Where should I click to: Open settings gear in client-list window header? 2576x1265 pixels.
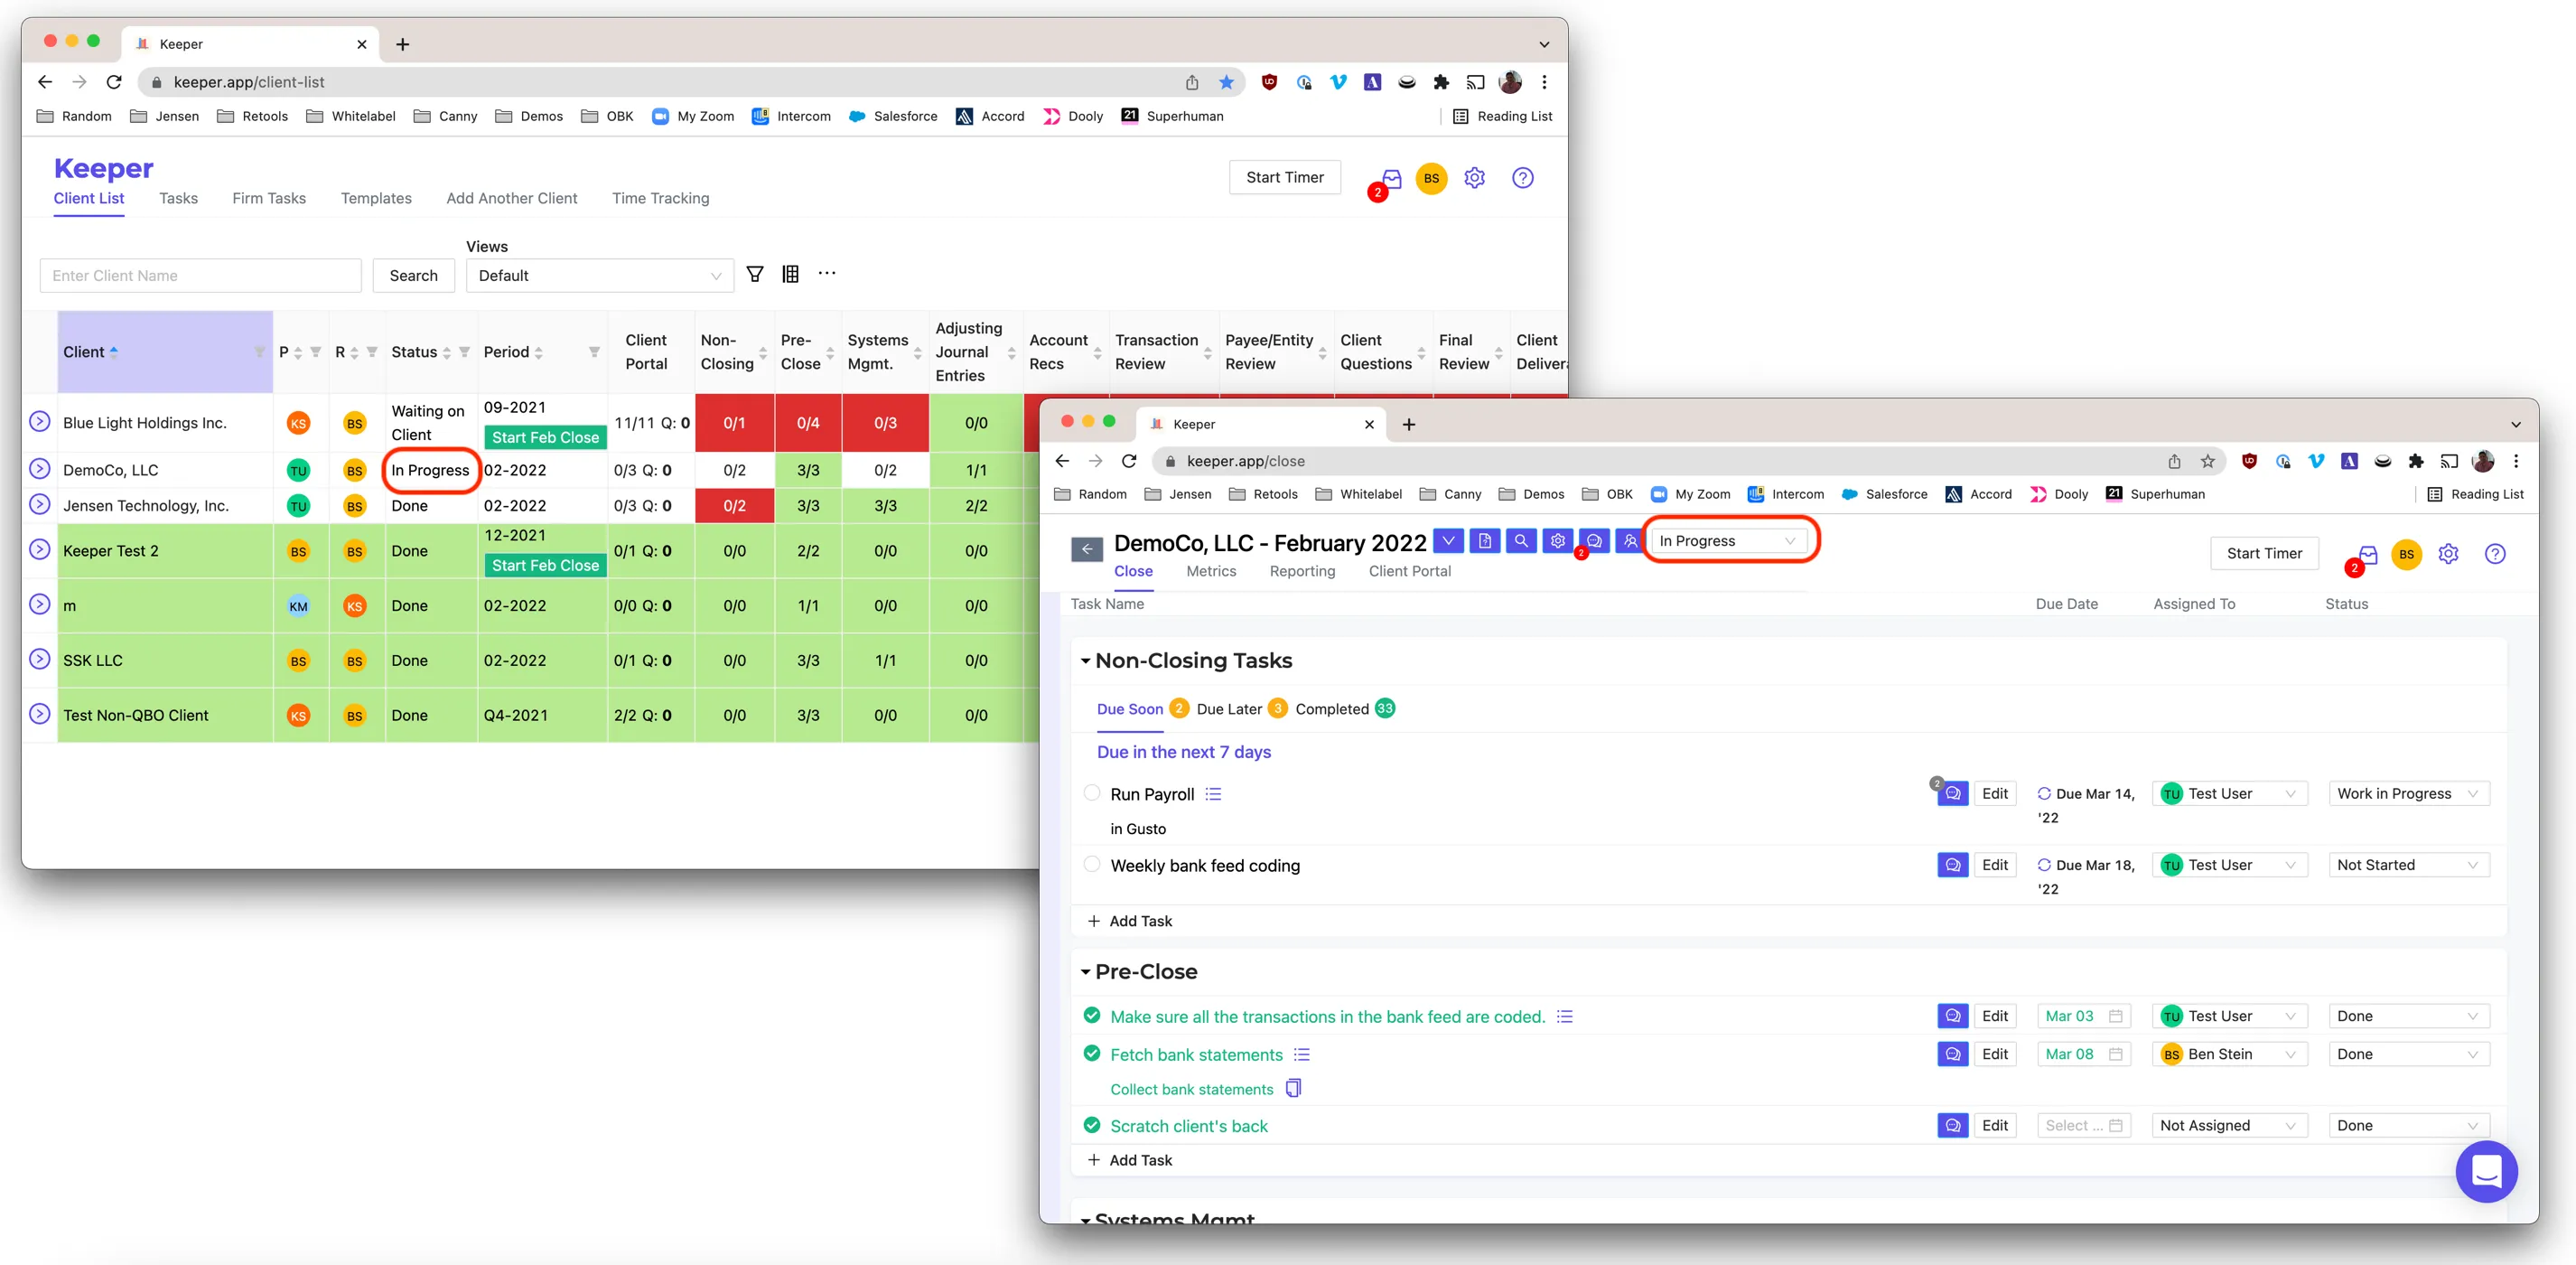click(x=1474, y=178)
